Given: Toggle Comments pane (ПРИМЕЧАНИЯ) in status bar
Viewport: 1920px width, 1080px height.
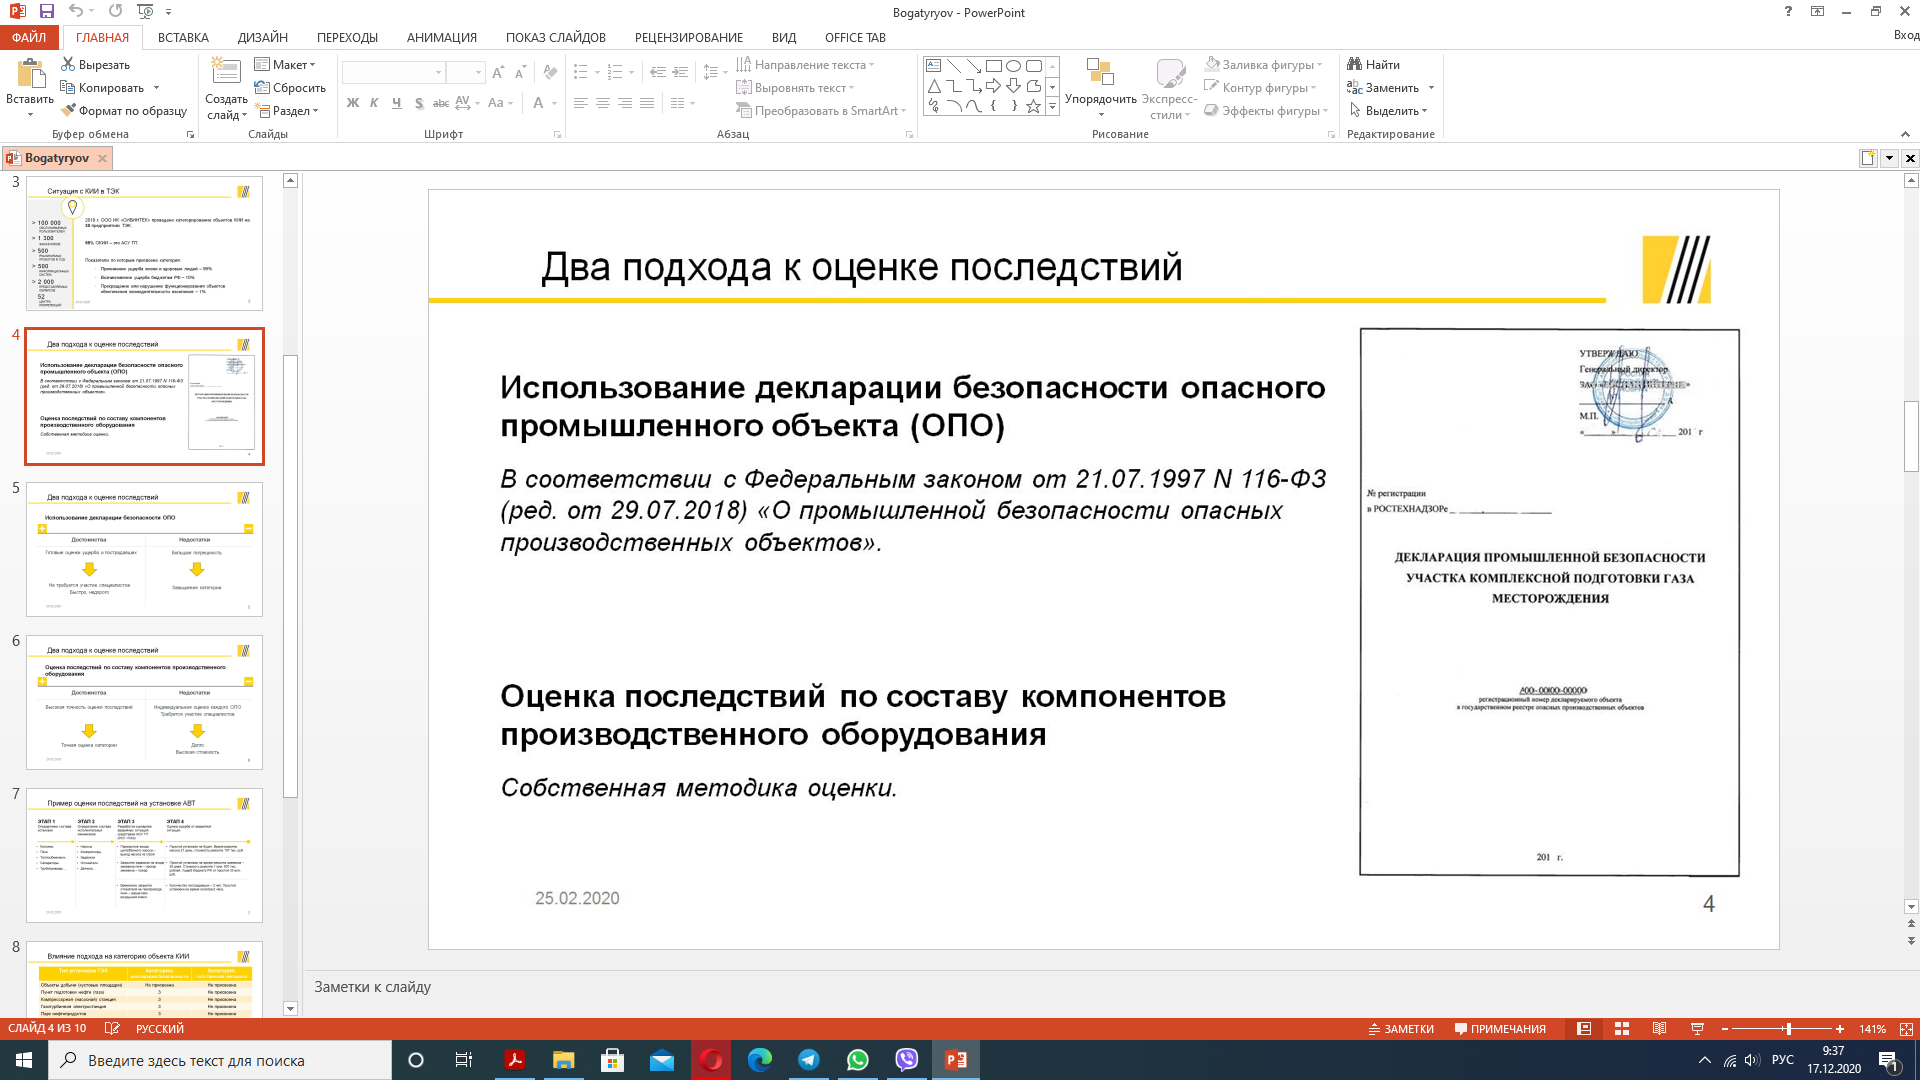Looking at the screenshot, I should 1500,1029.
